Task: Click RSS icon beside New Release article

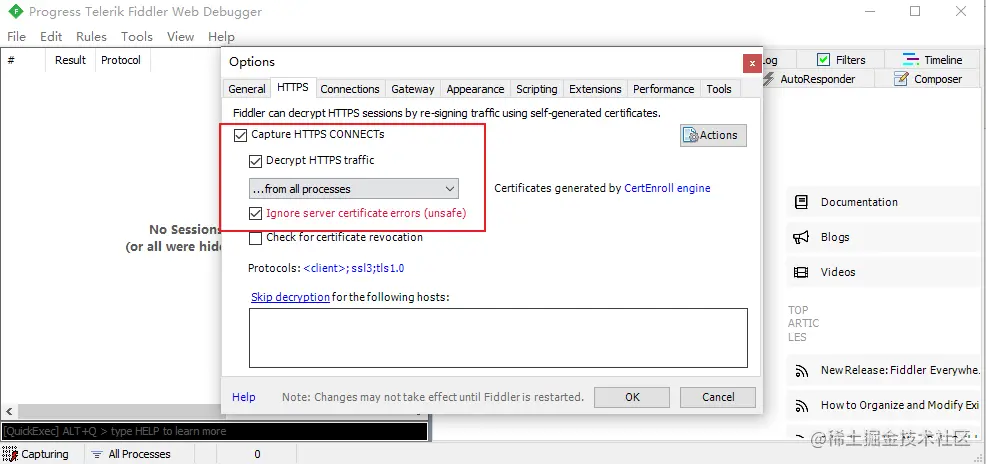Action: tap(802, 371)
